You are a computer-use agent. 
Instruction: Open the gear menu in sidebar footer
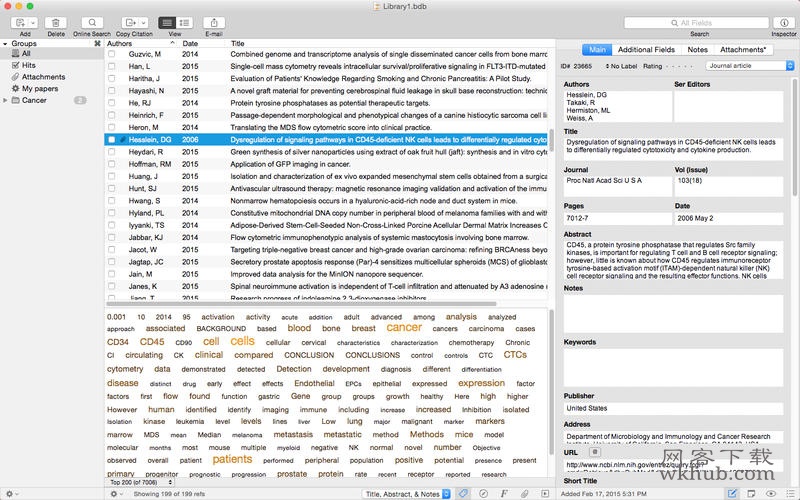10,494
